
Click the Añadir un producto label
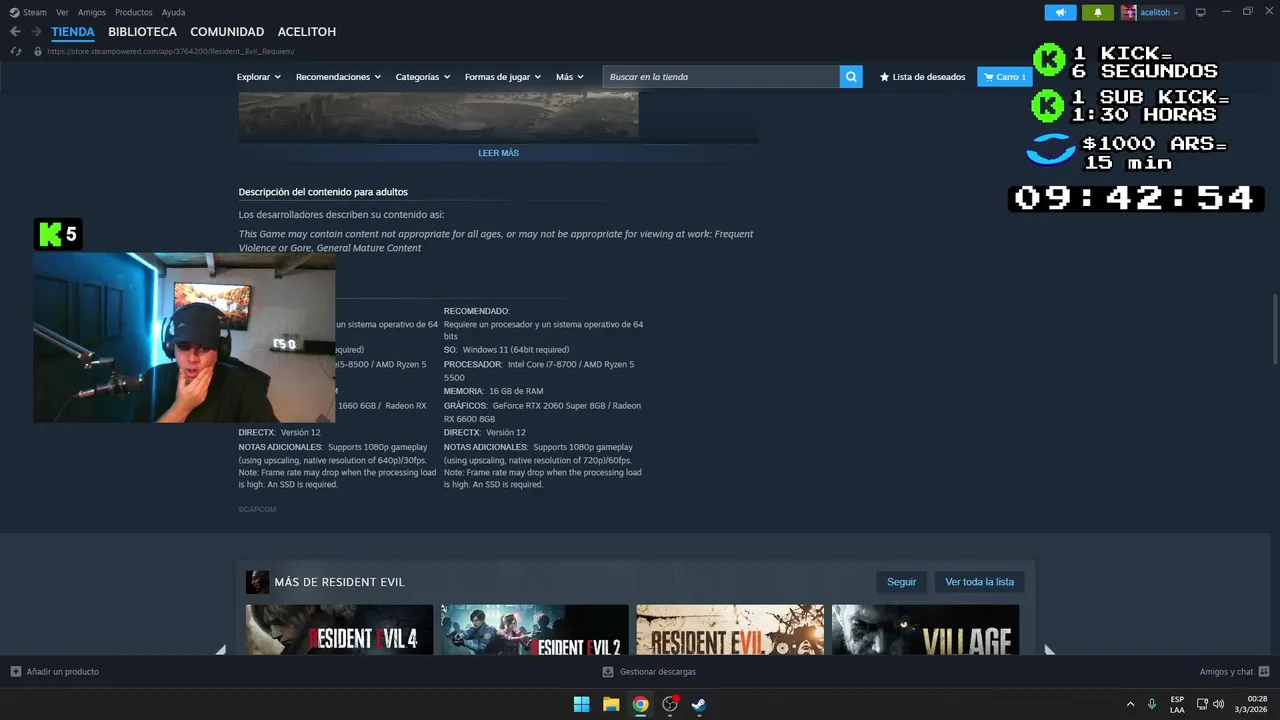tap(62, 672)
